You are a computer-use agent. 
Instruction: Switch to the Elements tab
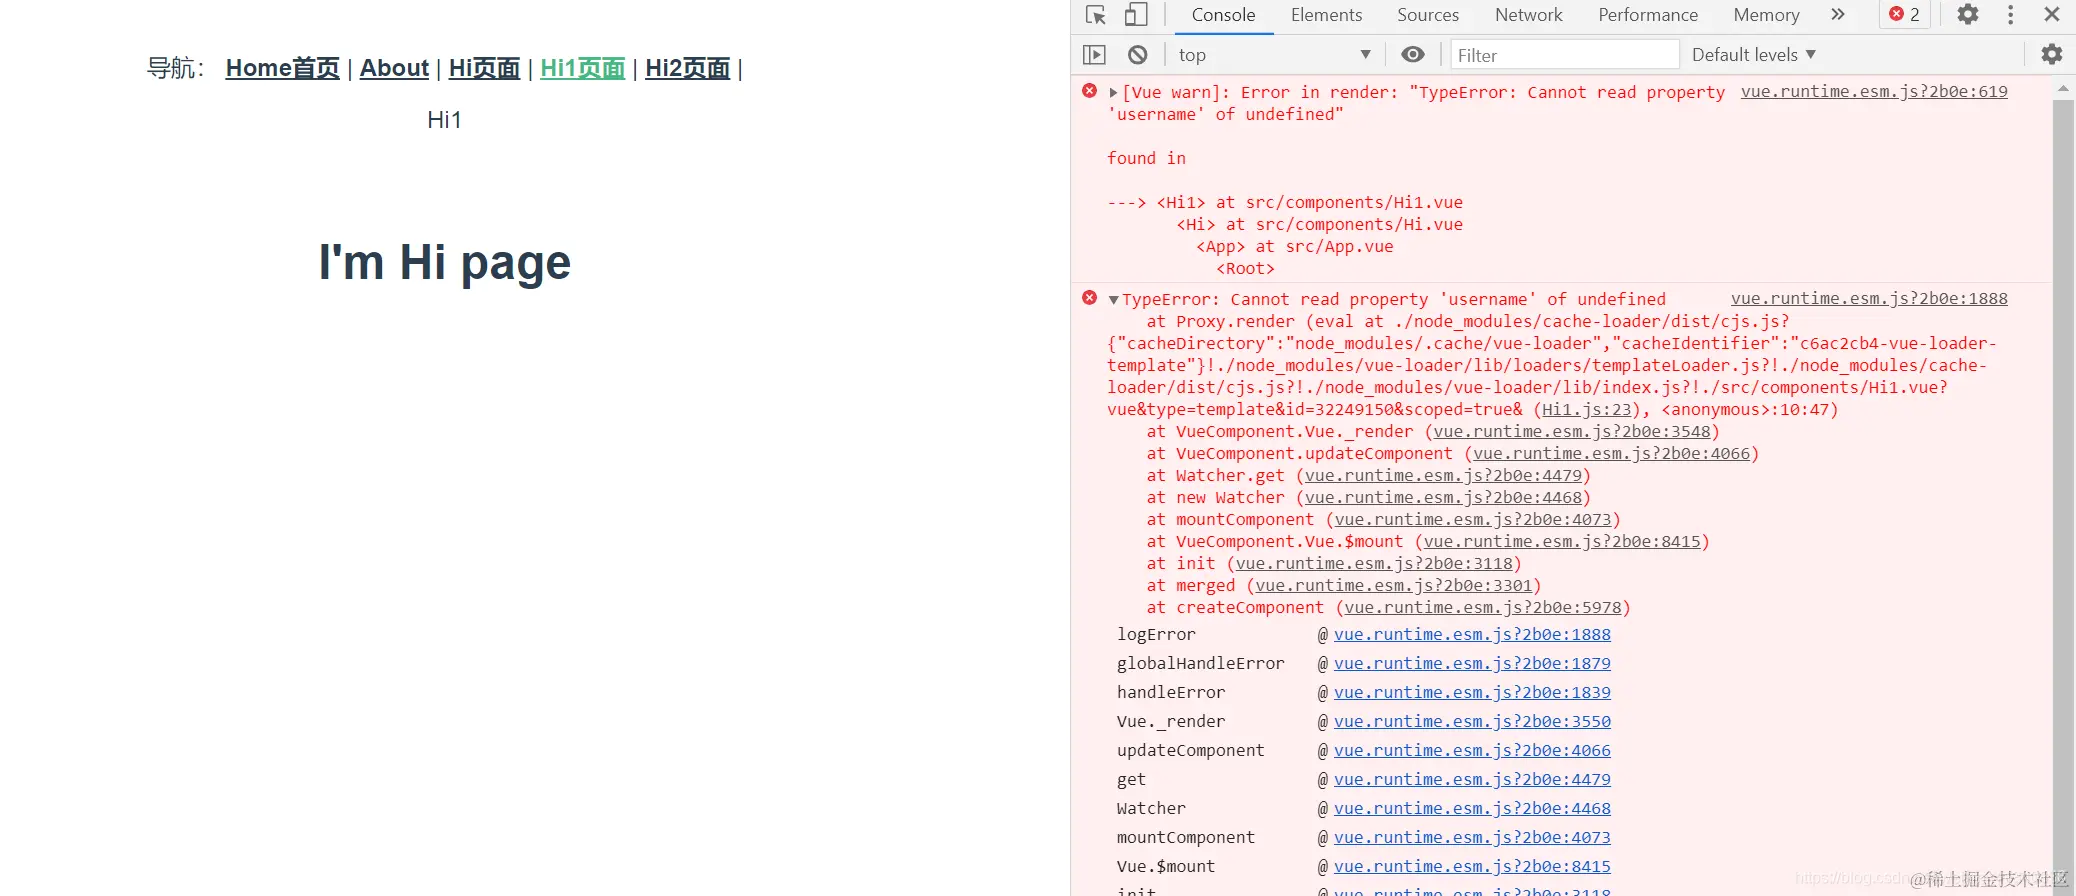(x=1326, y=15)
